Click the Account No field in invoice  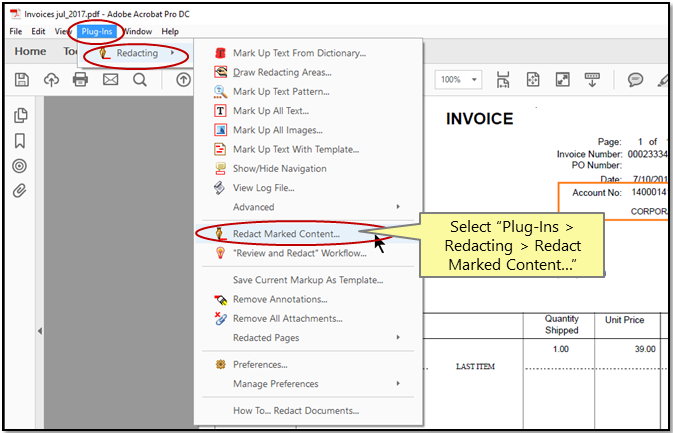619,192
